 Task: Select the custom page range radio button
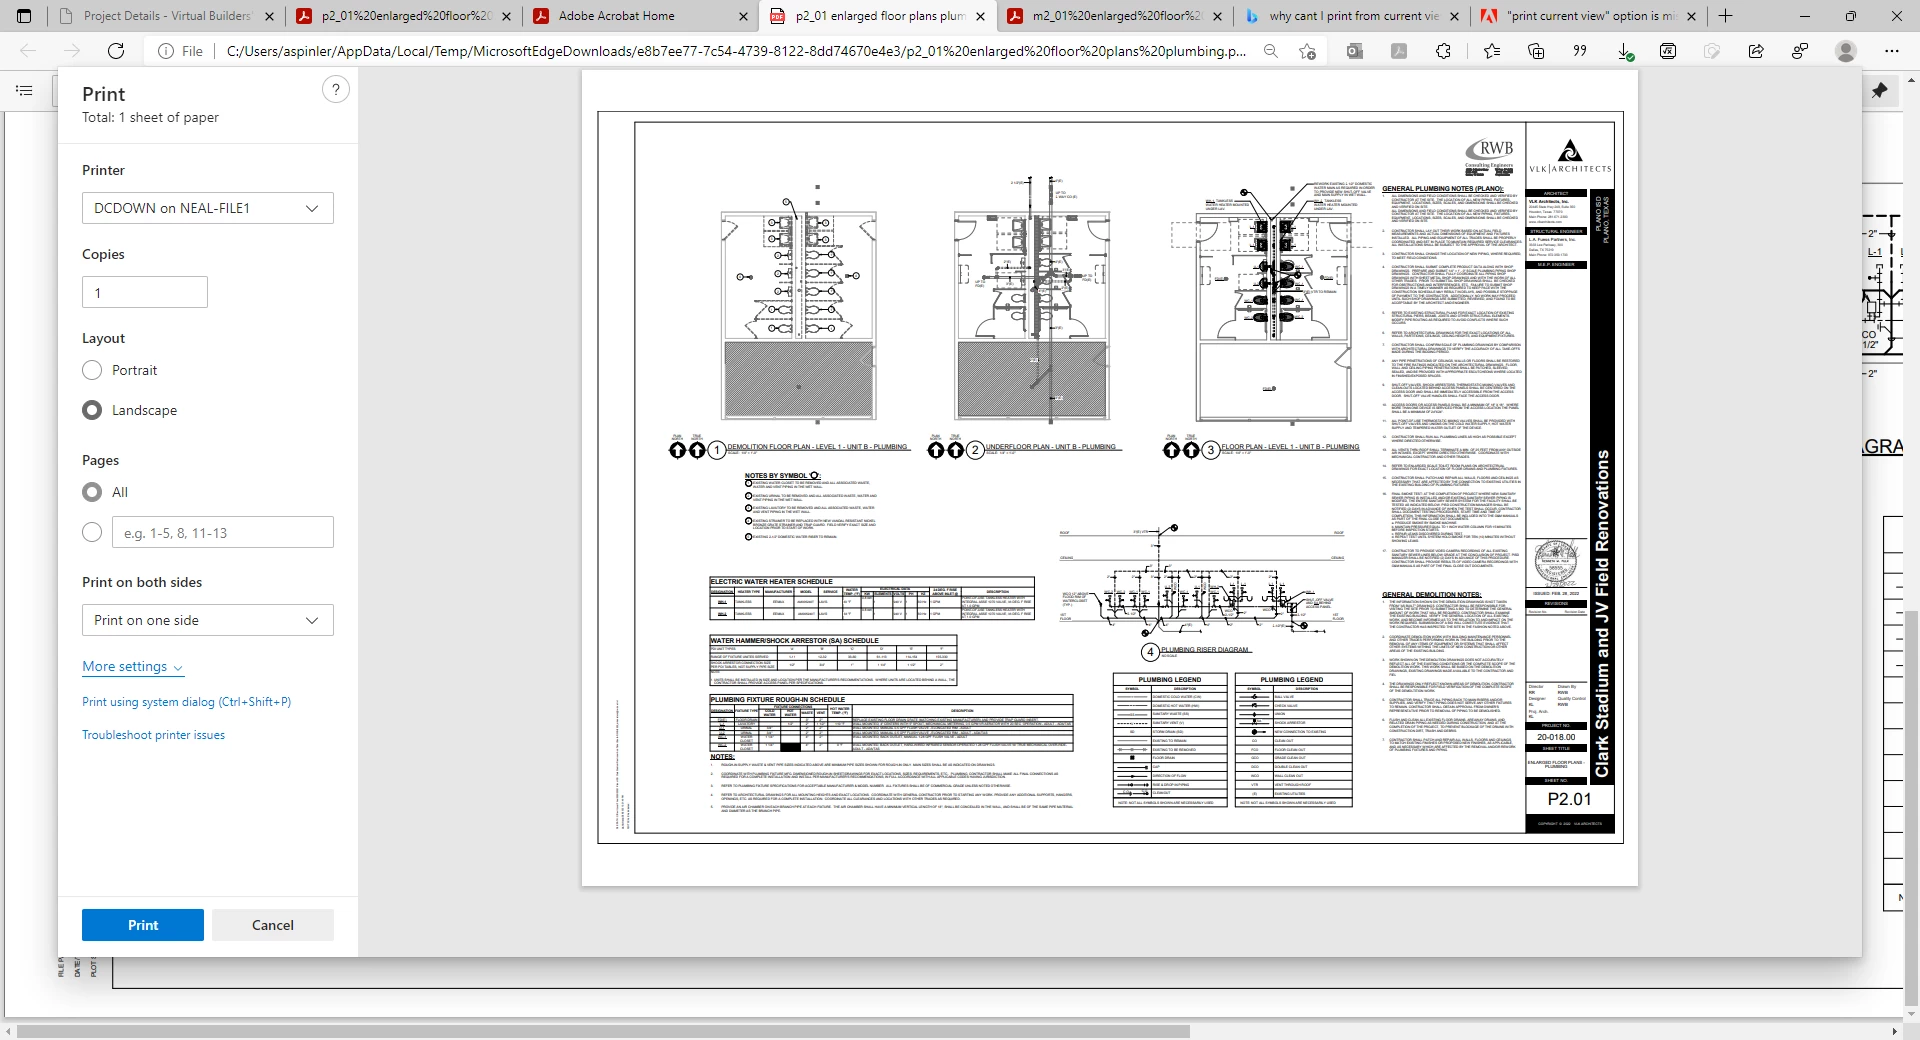tap(92, 532)
